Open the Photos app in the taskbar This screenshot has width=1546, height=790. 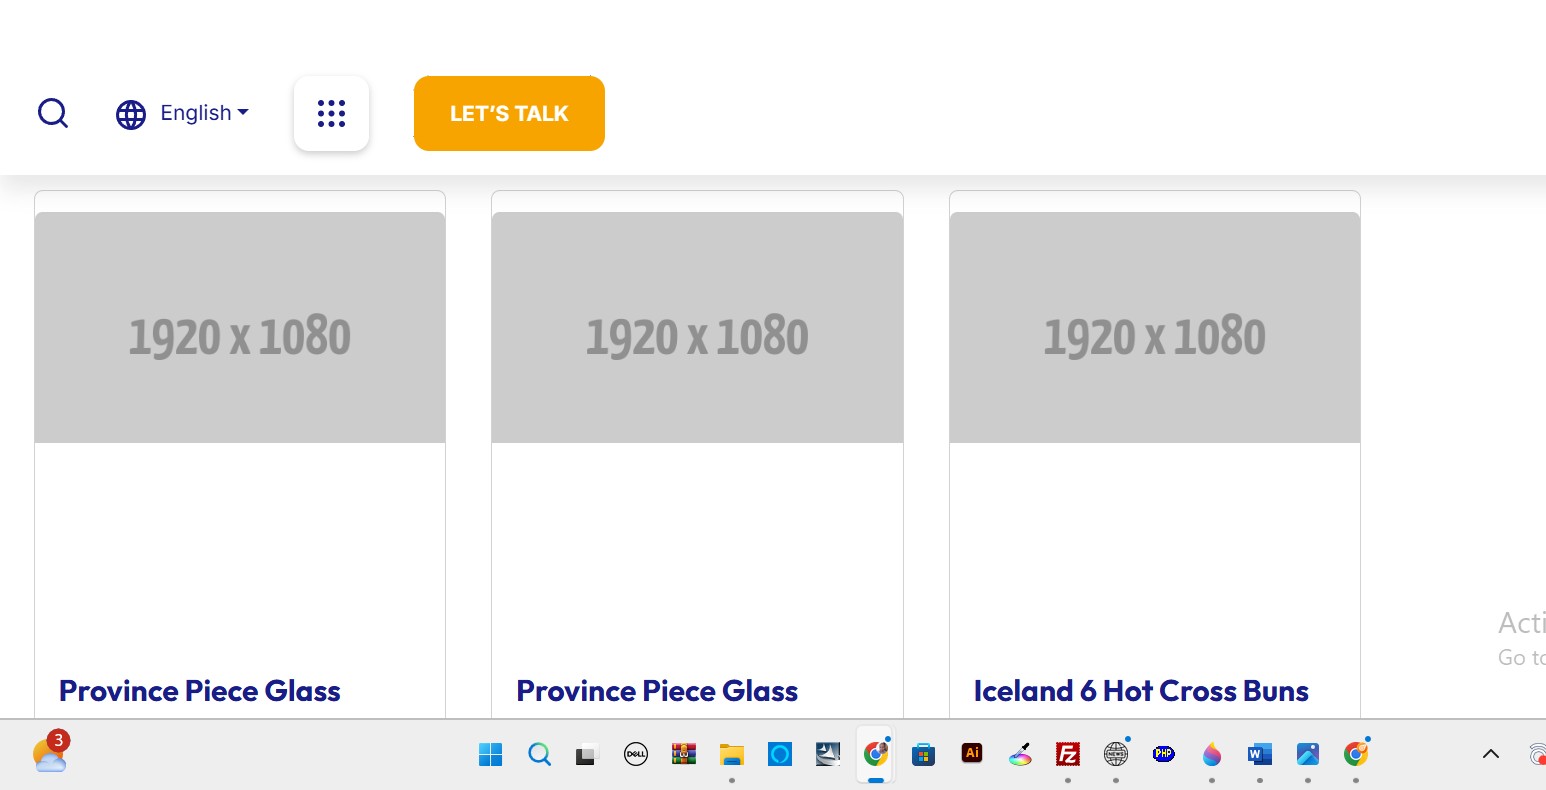click(x=1308, y=754)
